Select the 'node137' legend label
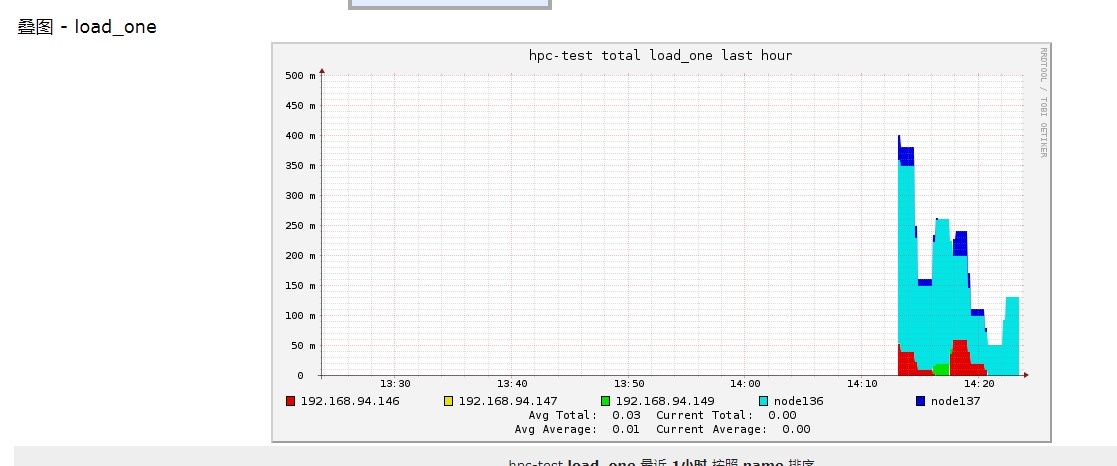The width and height of the screenshot is (1117, 466). click(x=955, y=401)
